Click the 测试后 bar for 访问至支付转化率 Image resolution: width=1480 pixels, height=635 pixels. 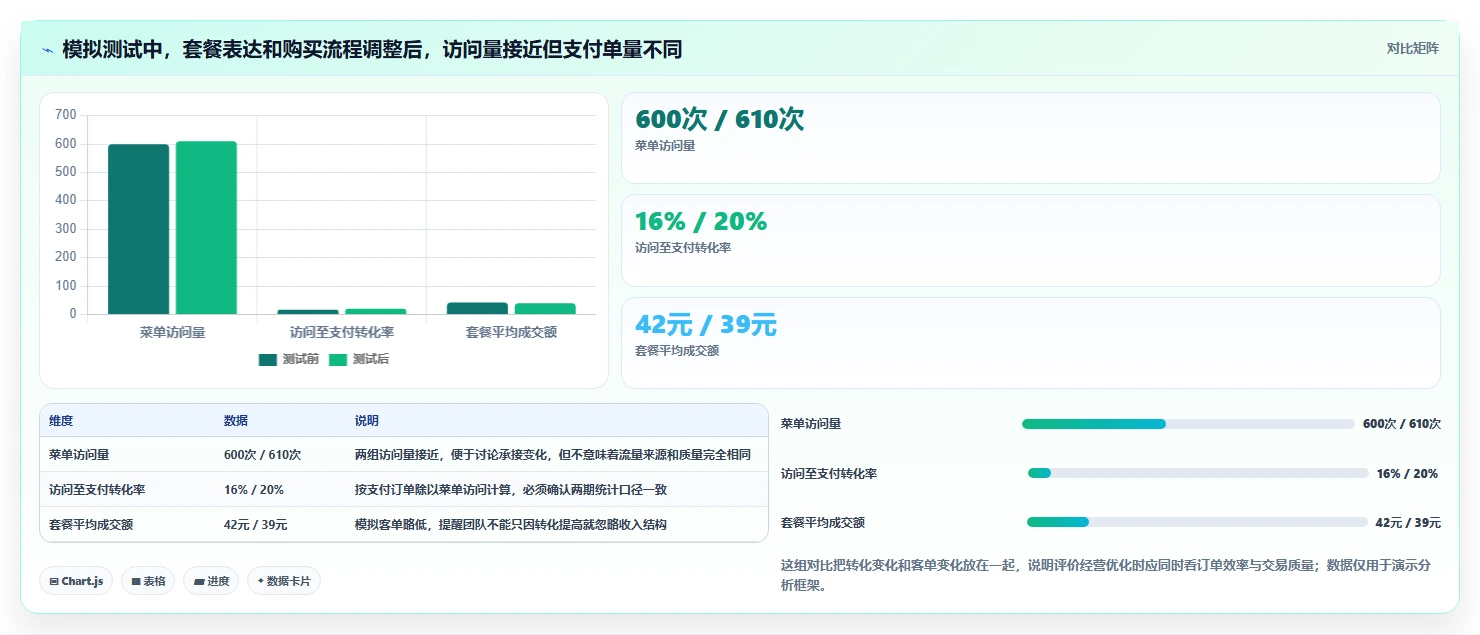[x=376, y=311]
